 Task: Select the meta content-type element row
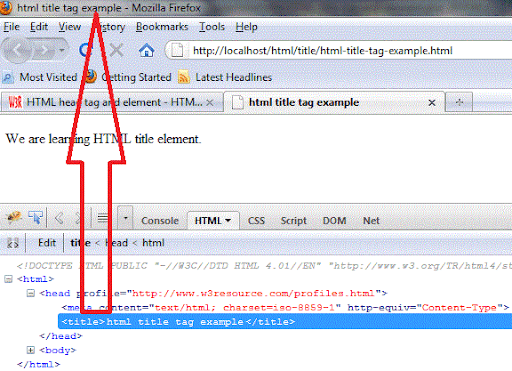pos(286,308)
